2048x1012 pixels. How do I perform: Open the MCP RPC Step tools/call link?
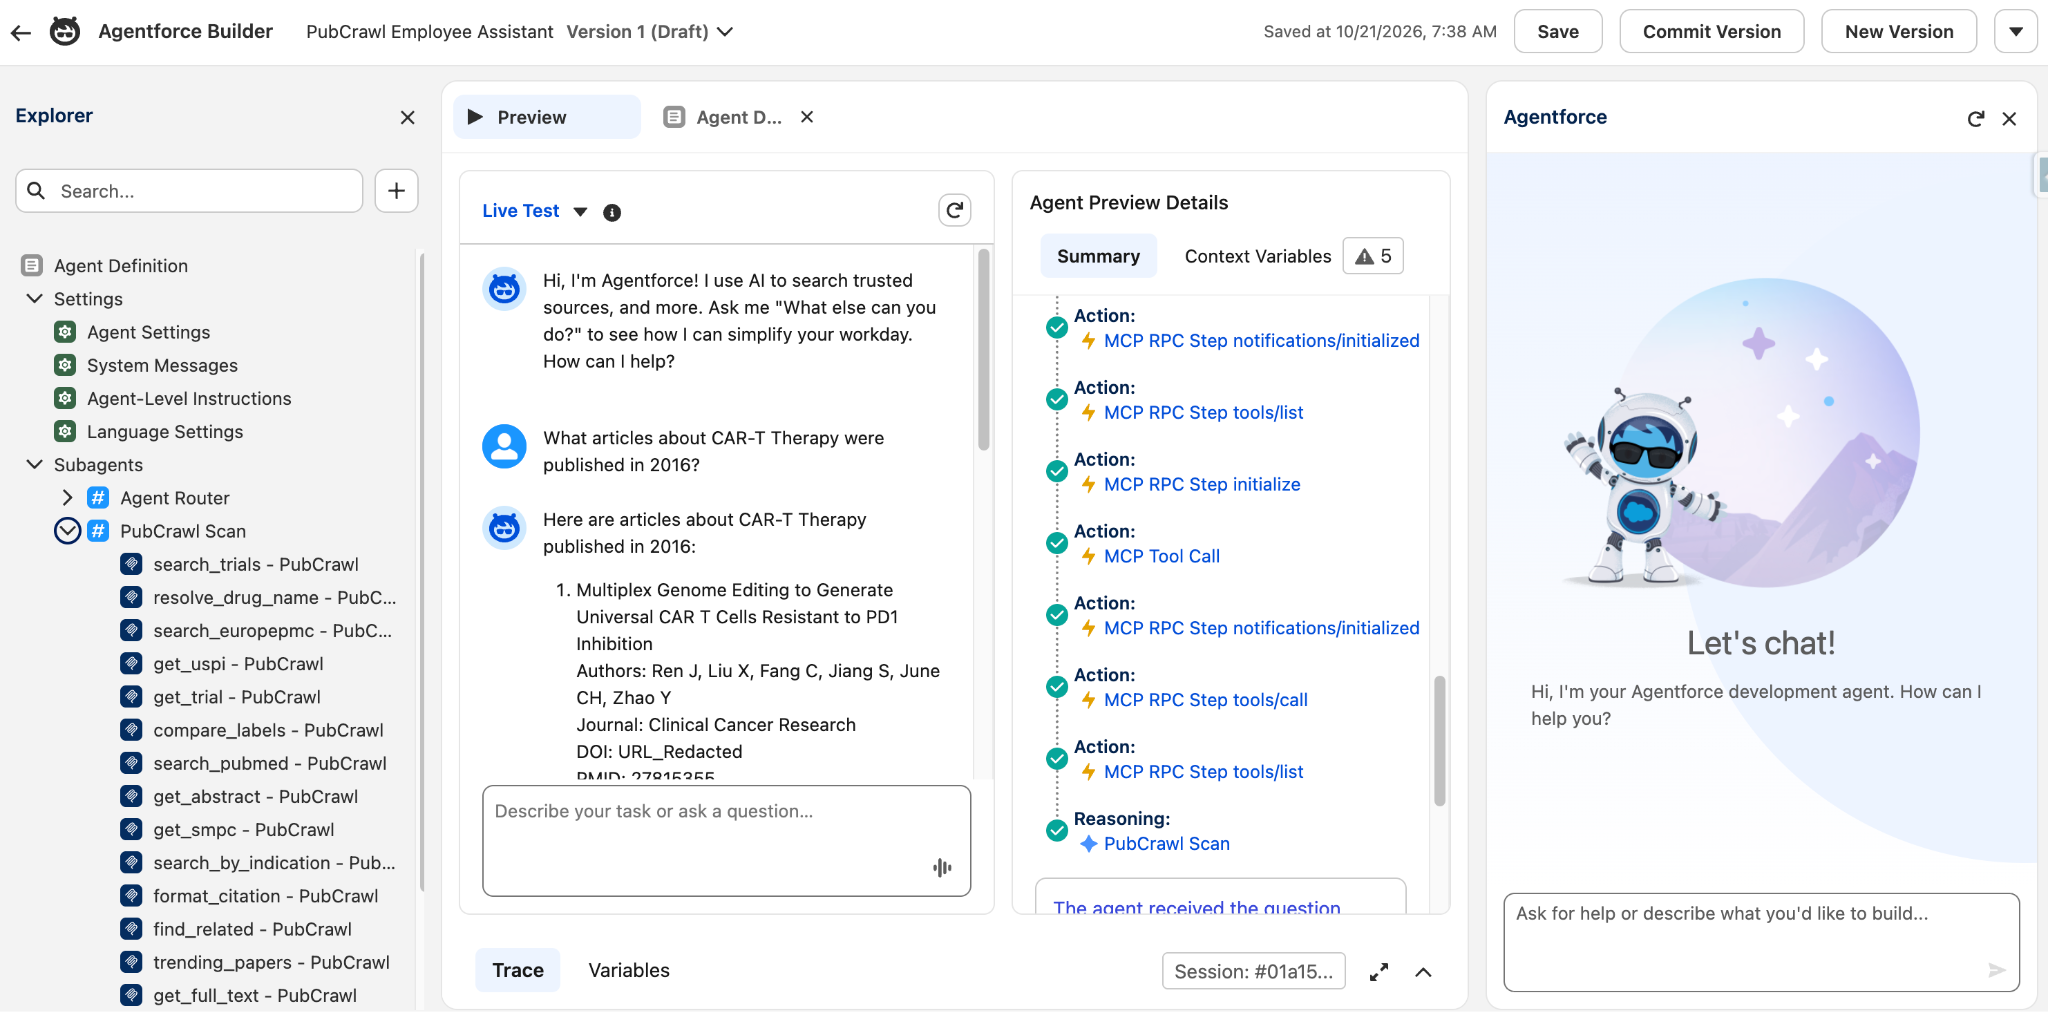(1206, 700)
